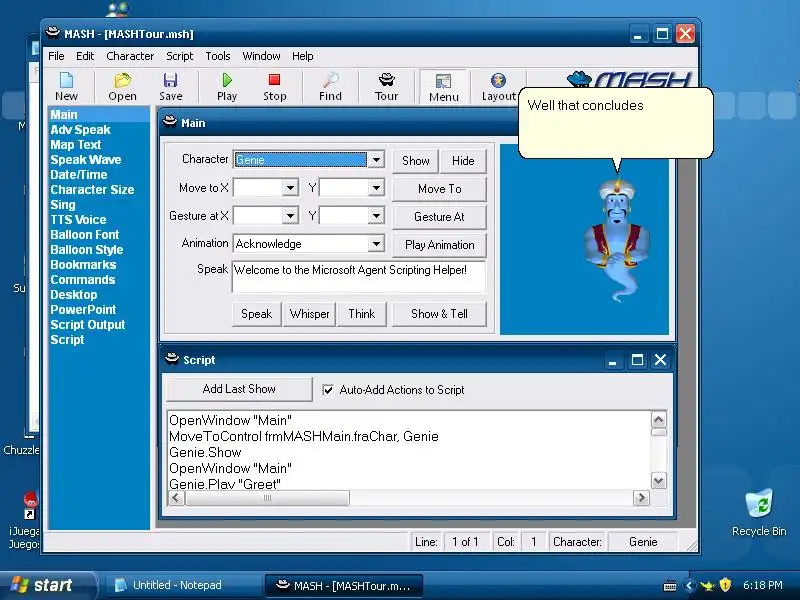Select Adv Speak in the side list
Viewport: 800px width, 600px height.
(x=81, y=130)
